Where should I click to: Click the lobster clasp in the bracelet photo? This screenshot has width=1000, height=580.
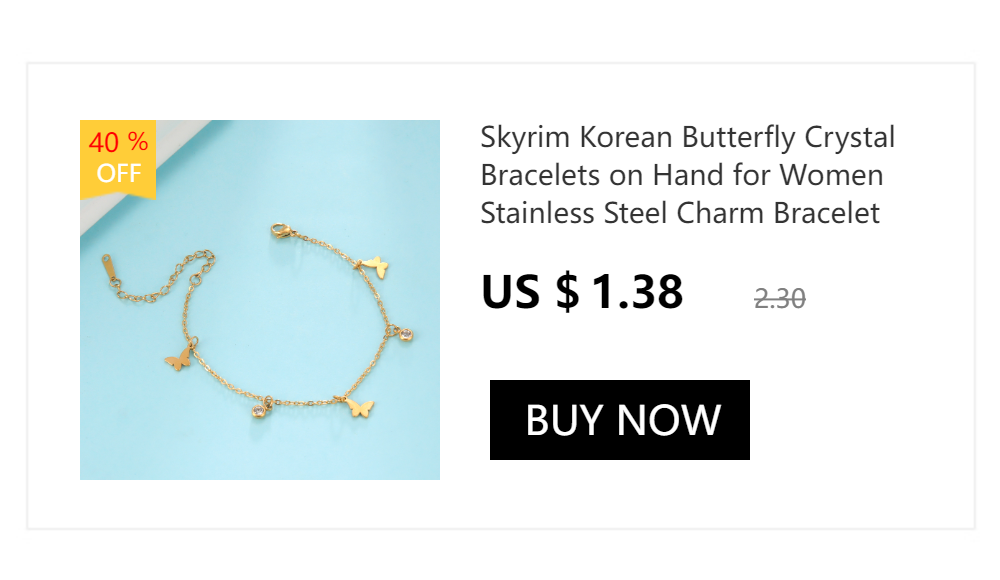[x=281, y=230]
